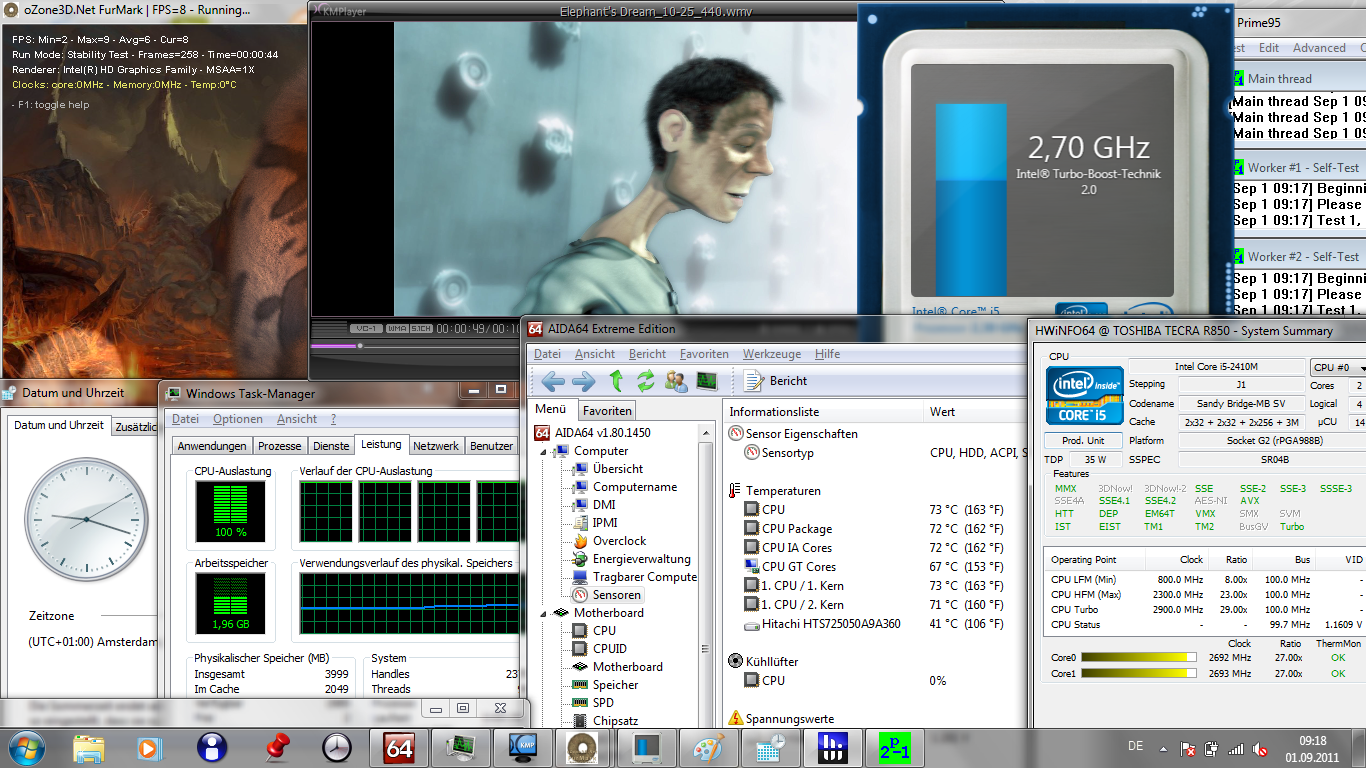1366x768 pixels.
Task: Select Übersicht in AIDA64 tree
Action: (617, 469)
